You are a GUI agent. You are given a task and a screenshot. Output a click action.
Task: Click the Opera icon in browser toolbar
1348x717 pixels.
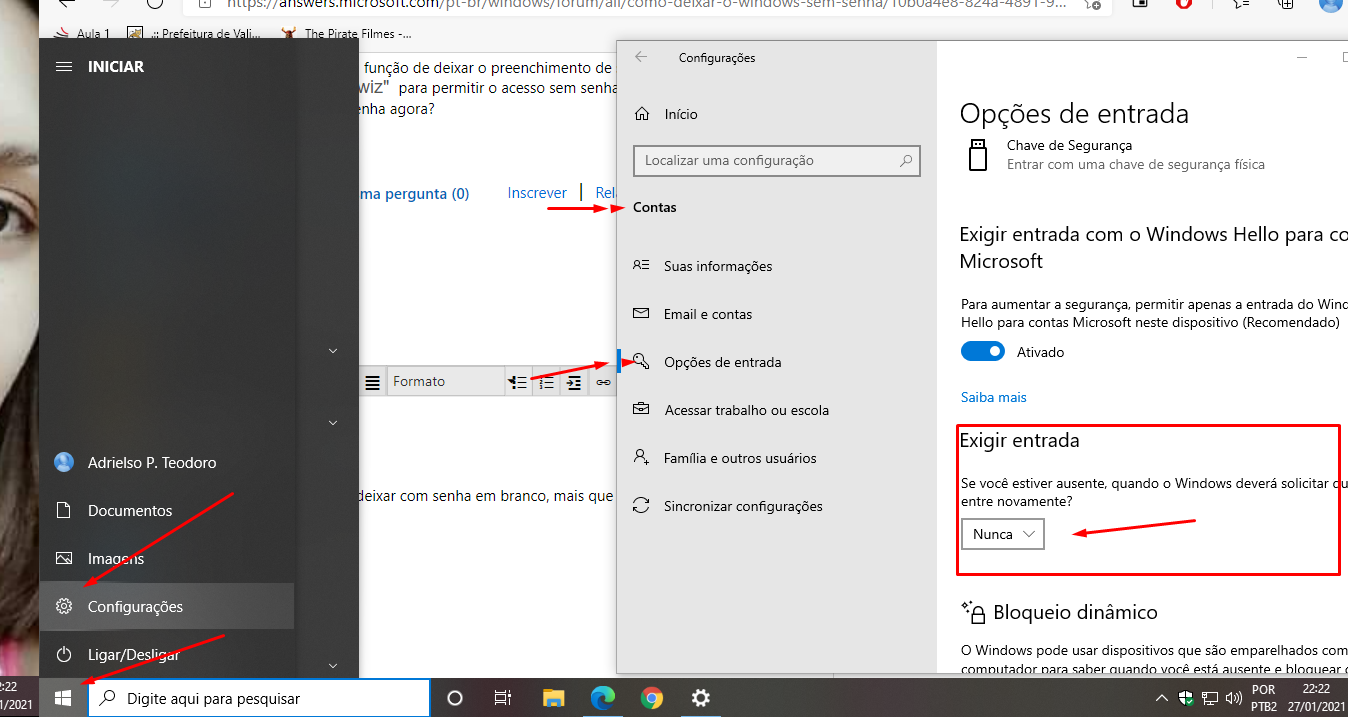point(1185,4)
